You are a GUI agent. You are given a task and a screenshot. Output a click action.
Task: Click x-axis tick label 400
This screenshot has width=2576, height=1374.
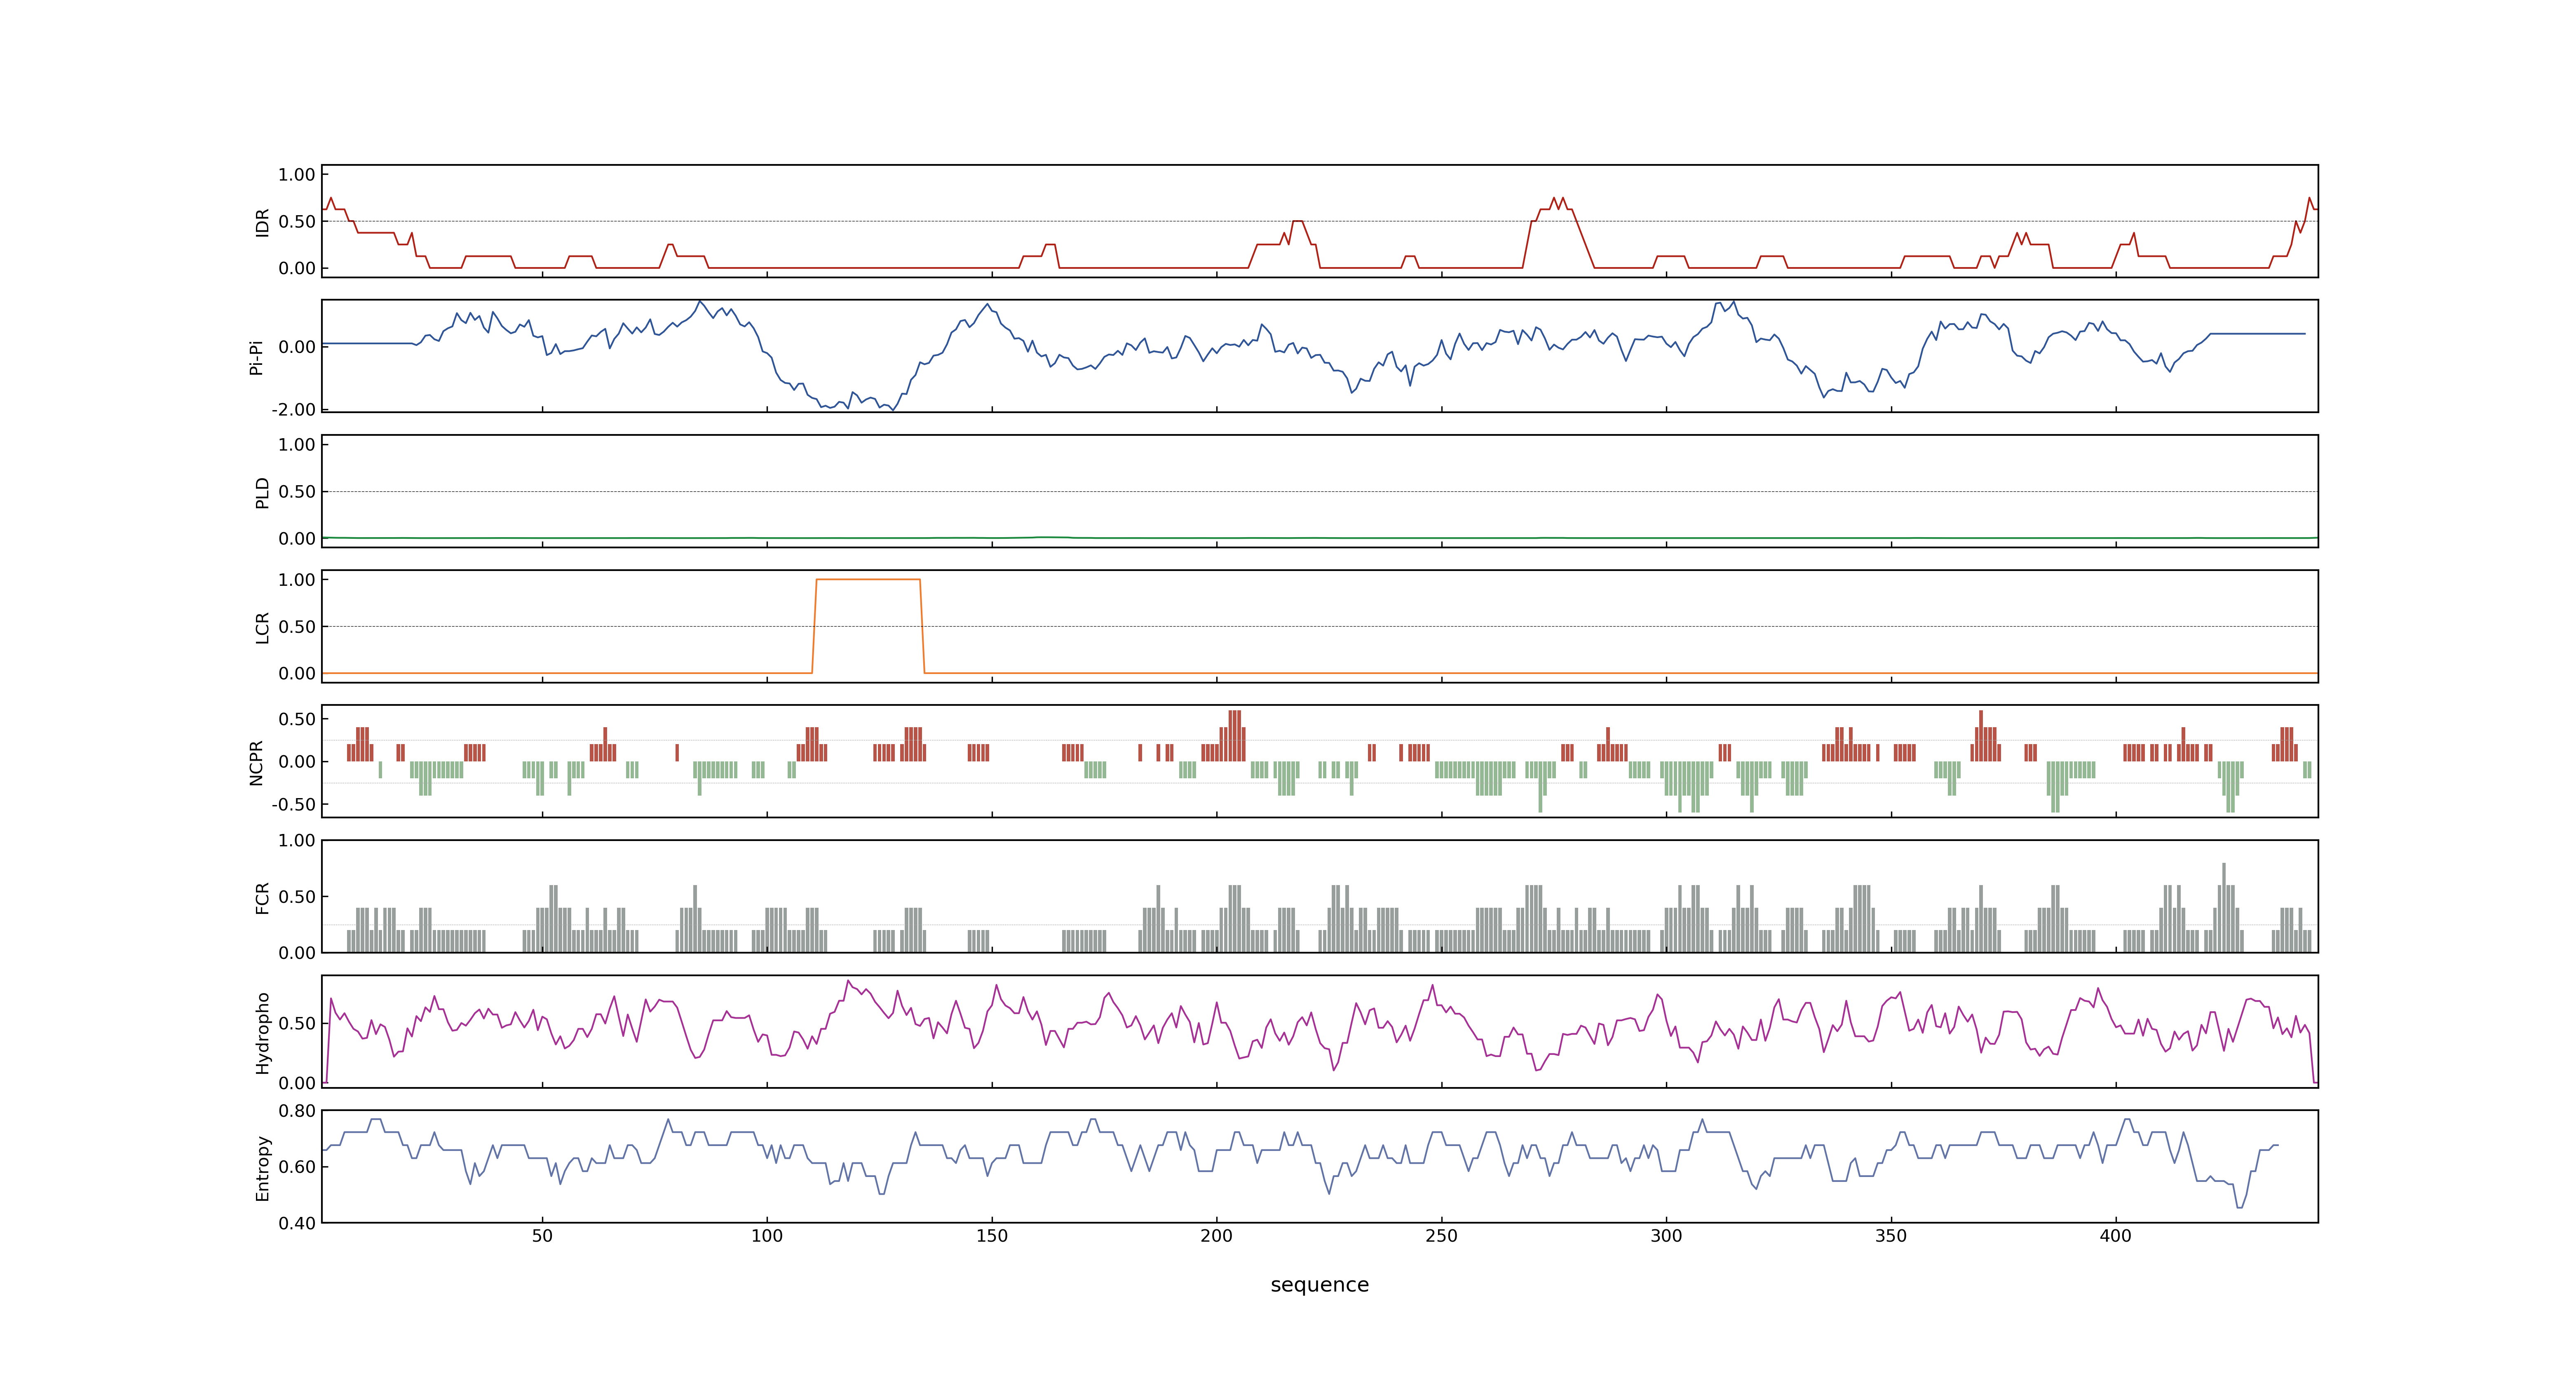coord(2116,1236)
